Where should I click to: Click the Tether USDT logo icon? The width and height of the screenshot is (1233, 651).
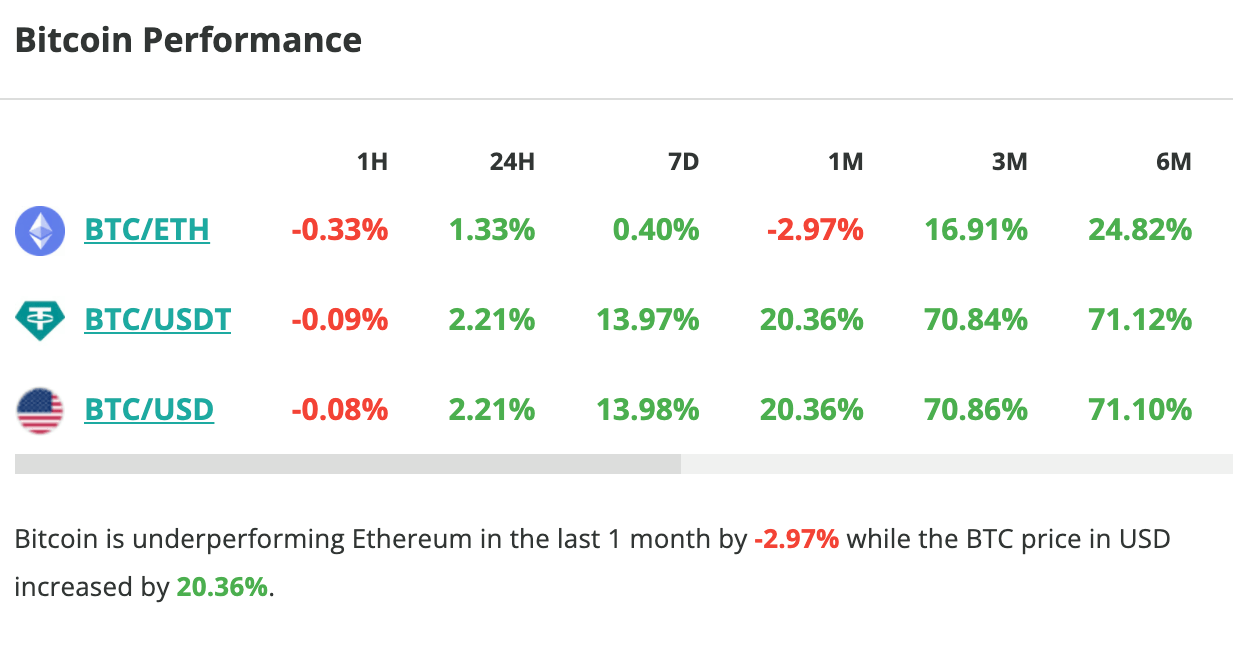(x=40, y=320)
